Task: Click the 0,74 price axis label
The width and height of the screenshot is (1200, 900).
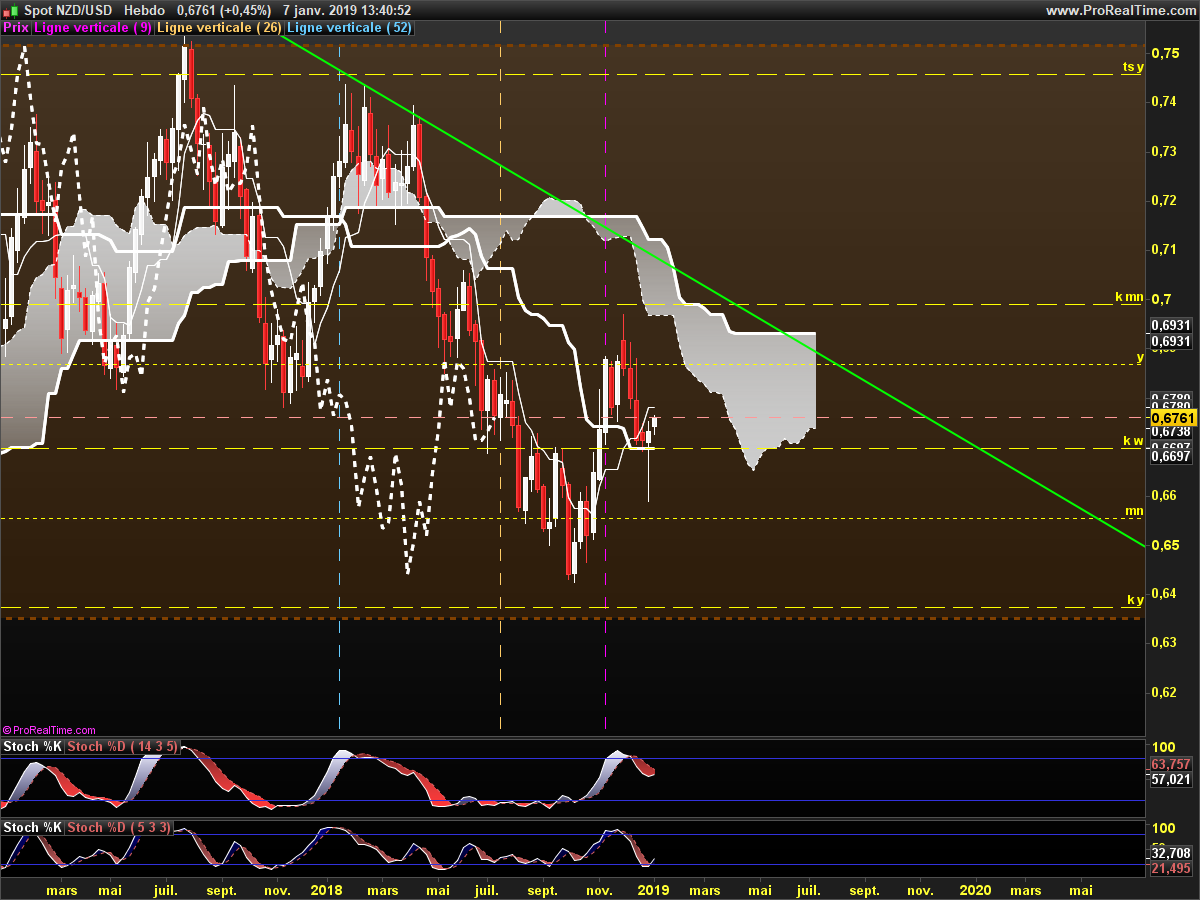Action: (x=1164, y=102)
